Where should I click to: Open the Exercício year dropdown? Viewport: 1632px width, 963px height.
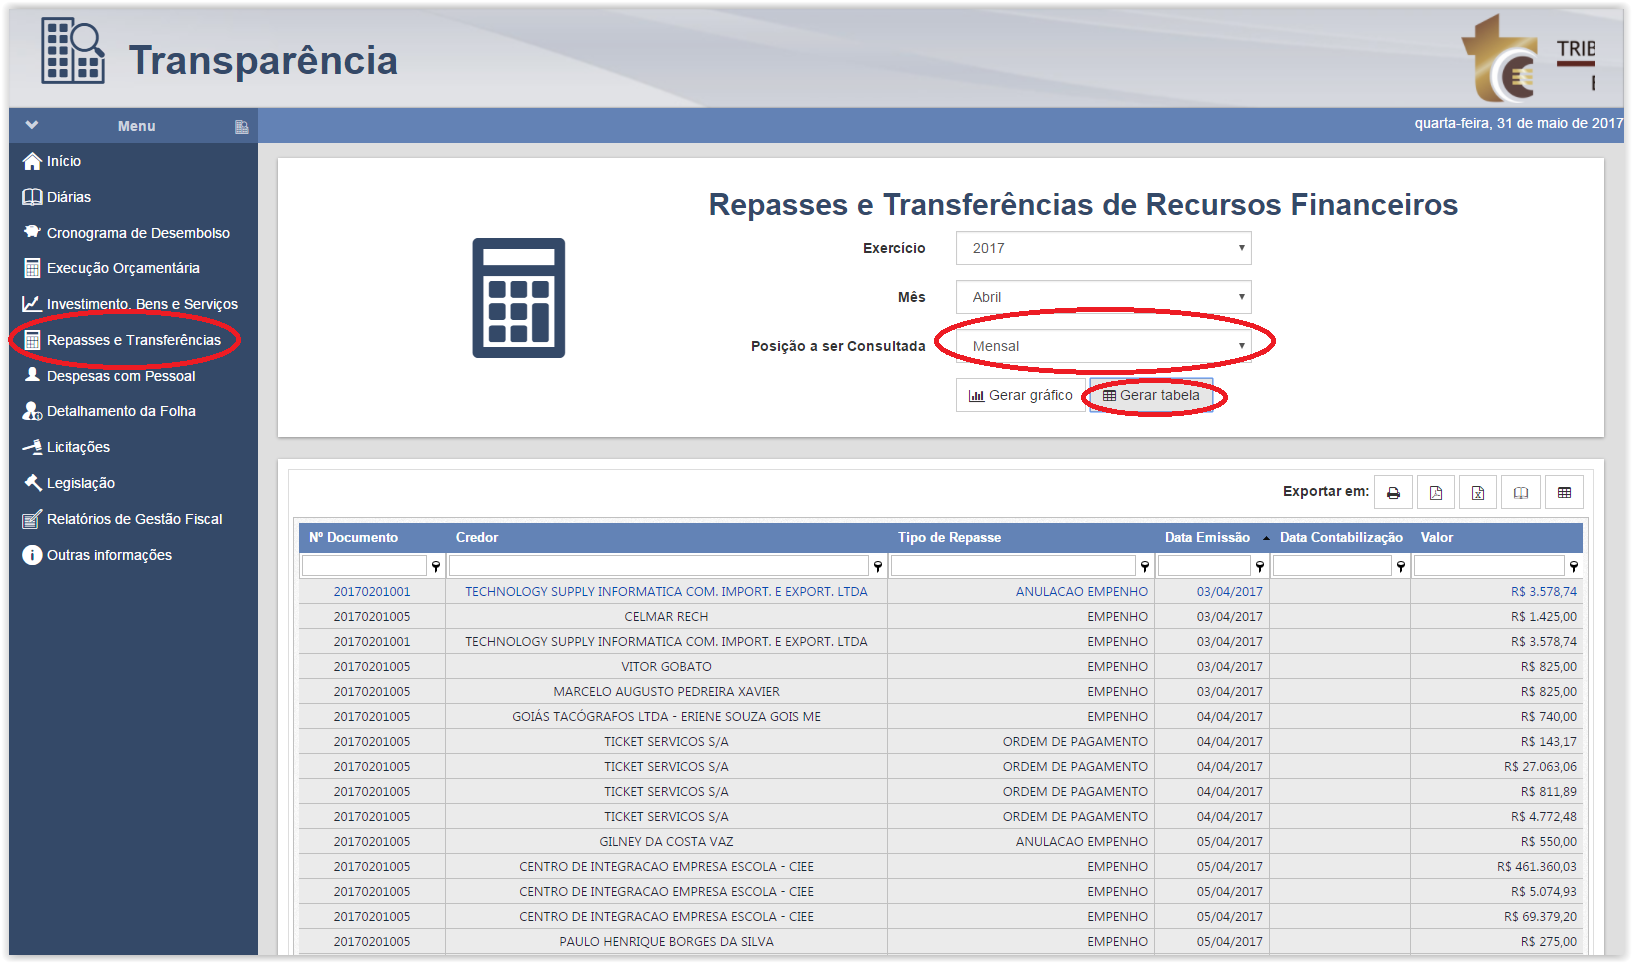coord(1103,248)
